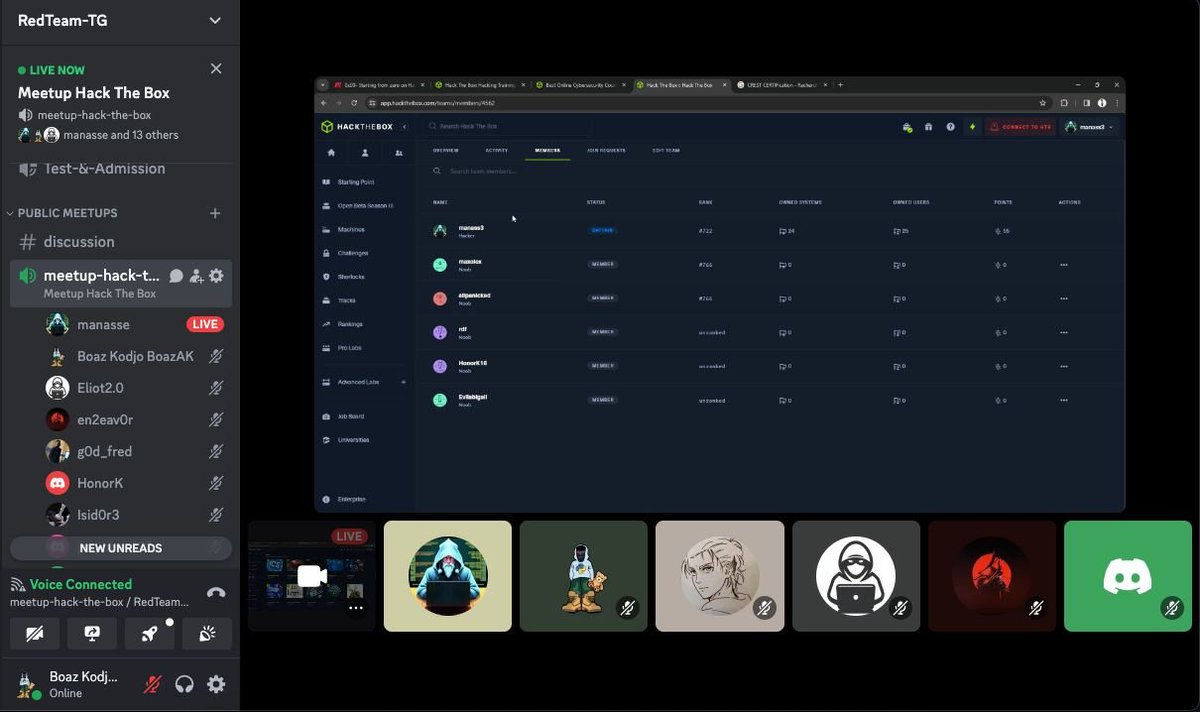
Task: Click the Voice Connected status text
Action: pos(81,584)
